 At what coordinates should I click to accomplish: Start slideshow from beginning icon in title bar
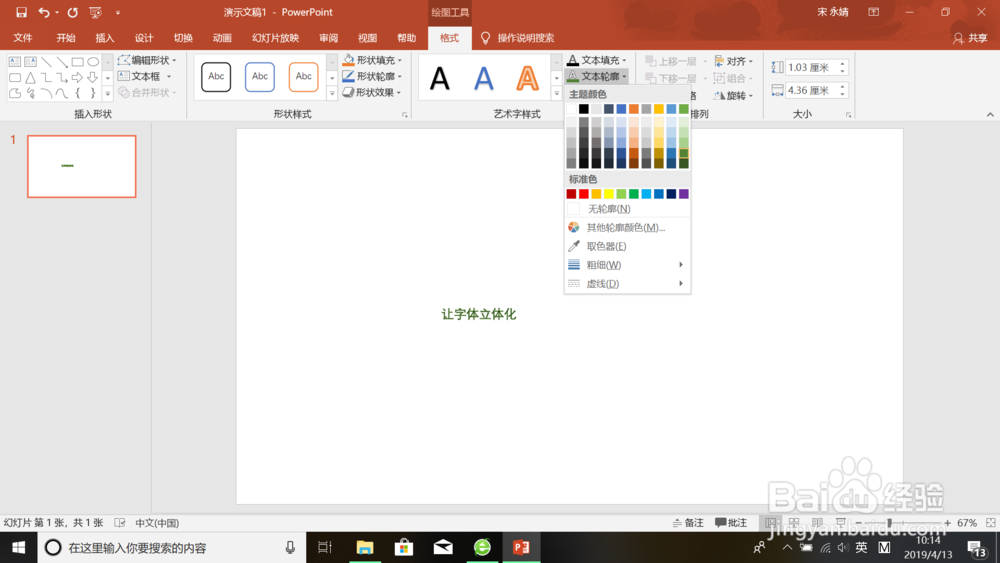(96, 12)
